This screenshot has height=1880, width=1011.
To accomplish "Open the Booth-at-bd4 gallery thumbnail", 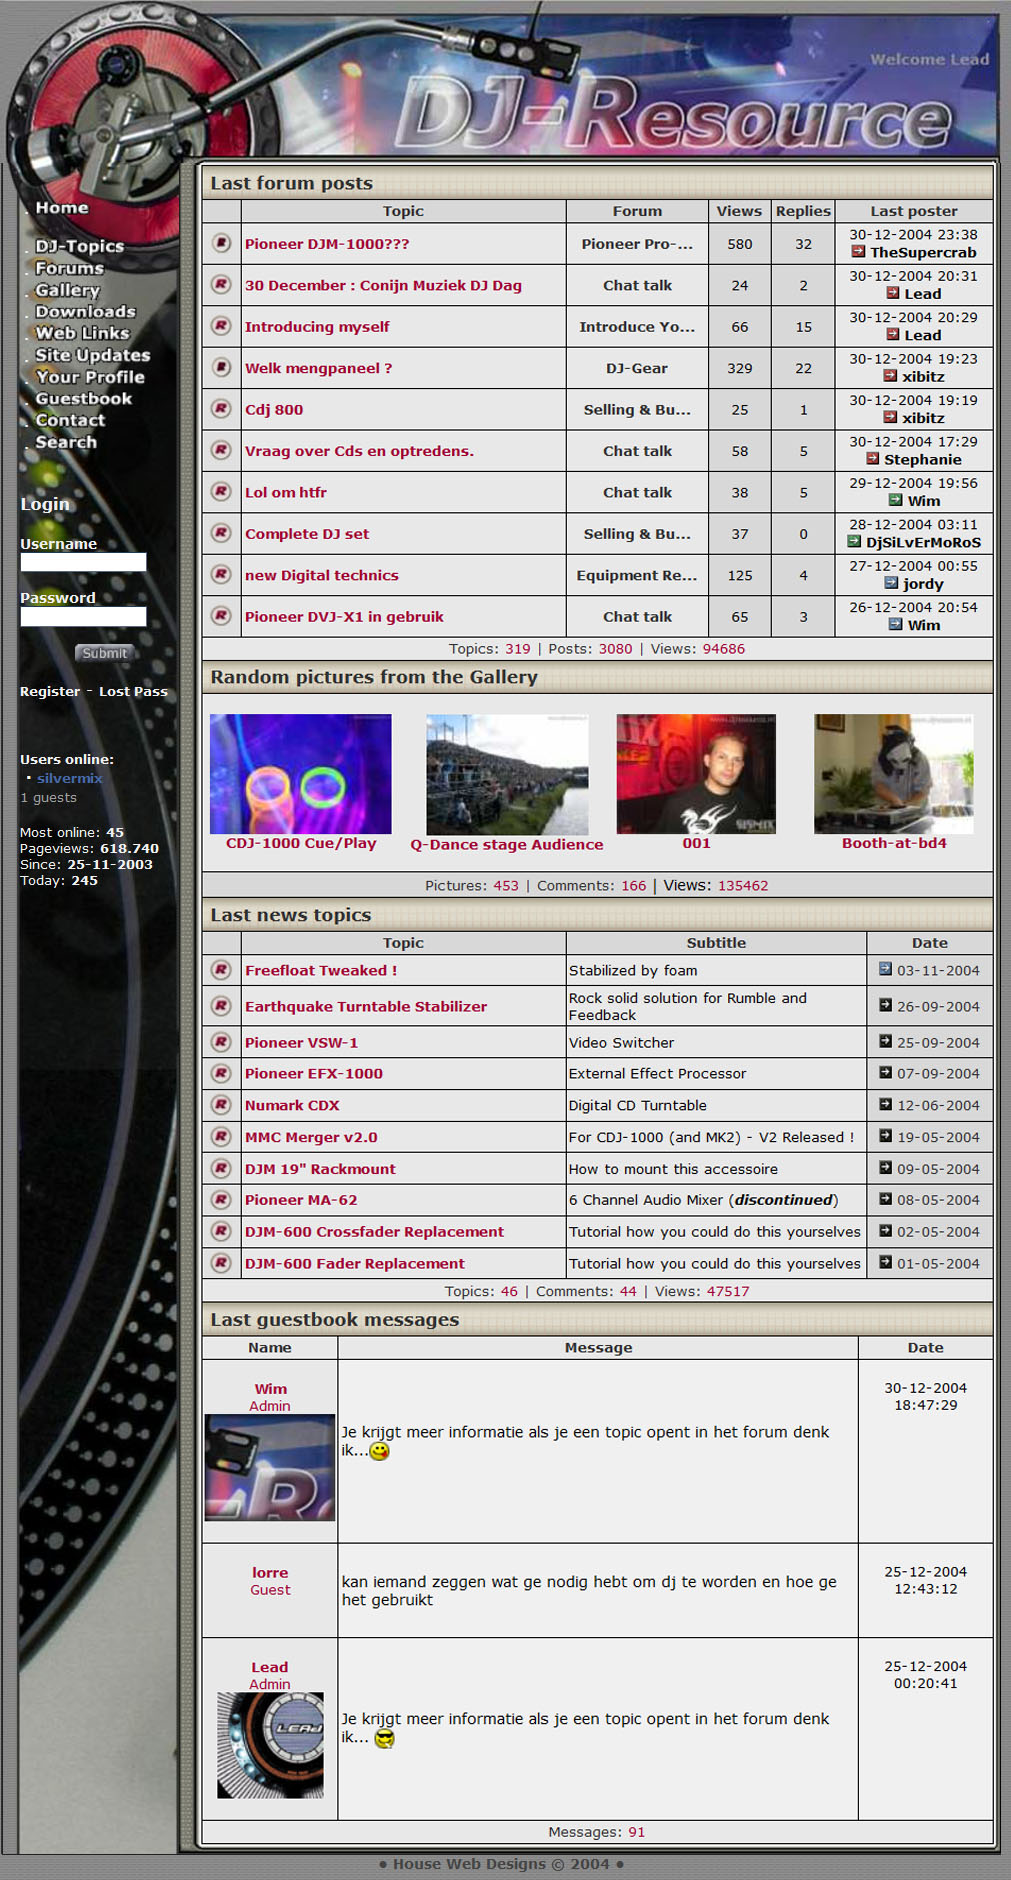I will point(894,774).
